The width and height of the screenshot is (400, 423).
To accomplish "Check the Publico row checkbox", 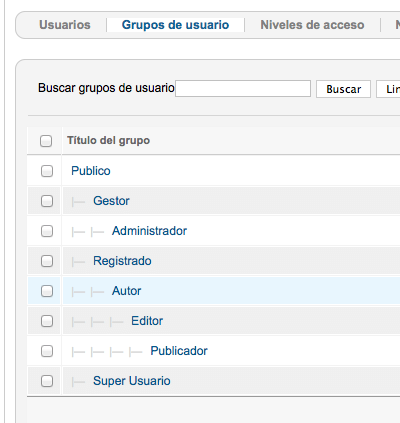I will click(47, 171).
